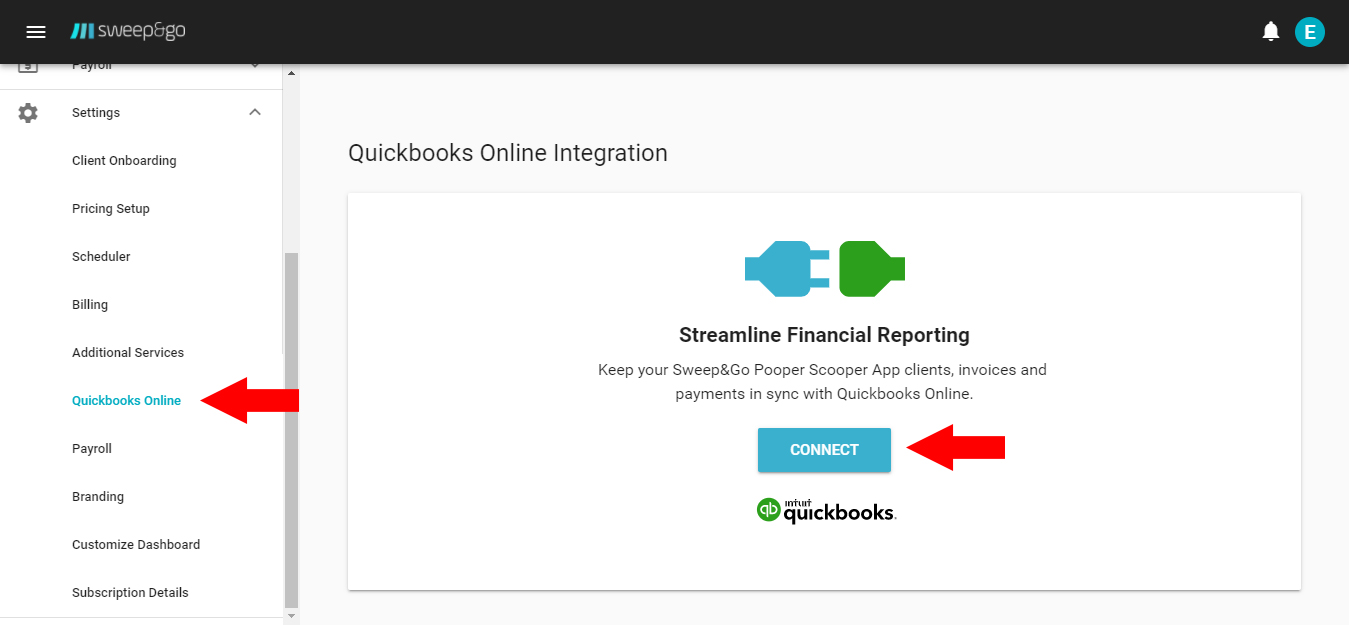Click the E profile avatar
Screen dimensions: 1349x625
pyautogui.click(x=1310, y=31)
